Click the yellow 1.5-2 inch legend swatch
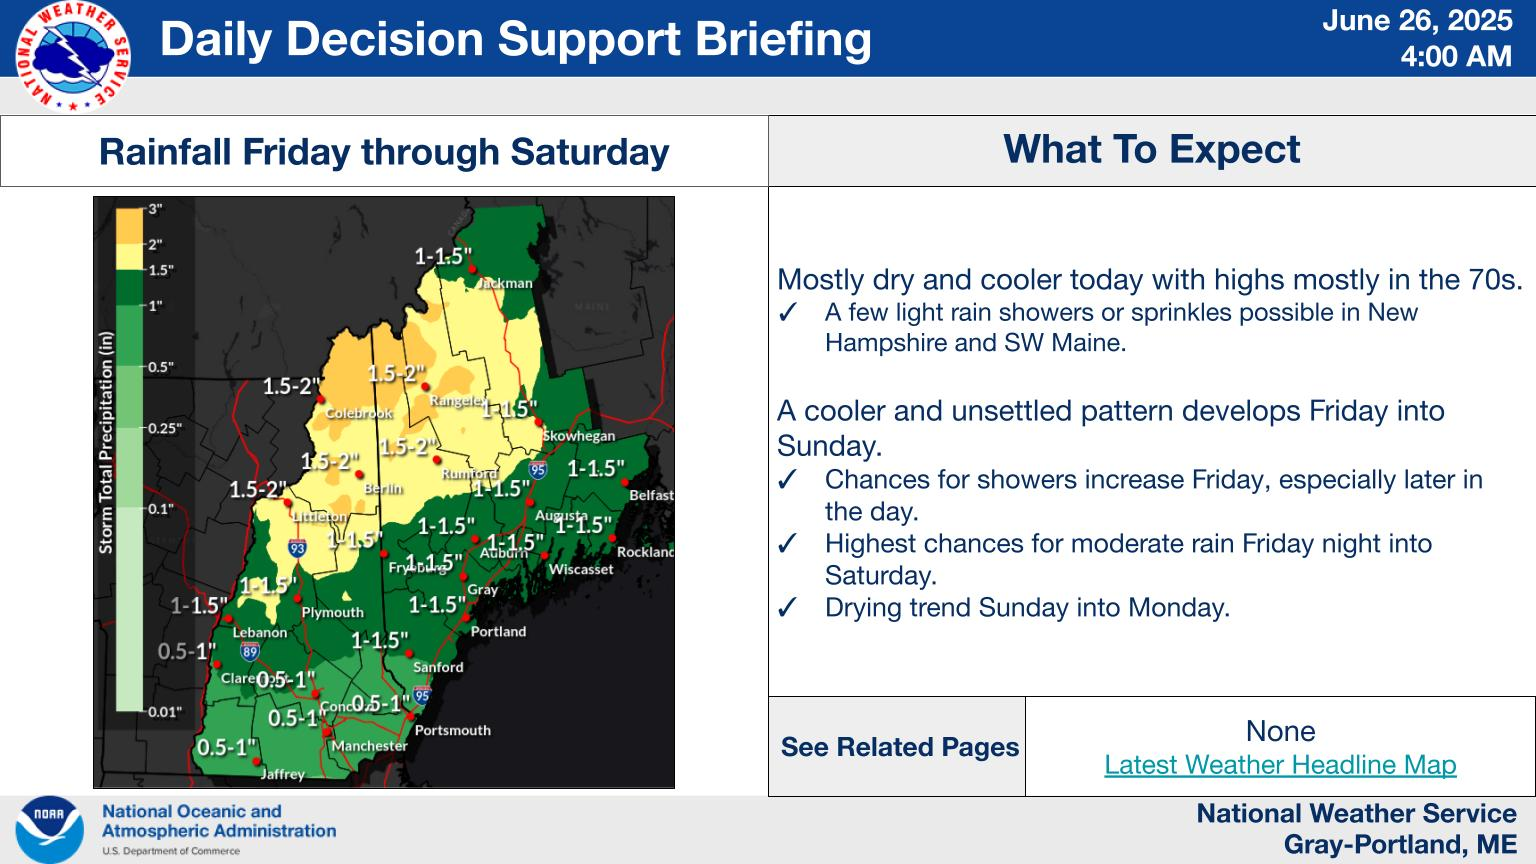1536x864 pixels. (129, 257)
